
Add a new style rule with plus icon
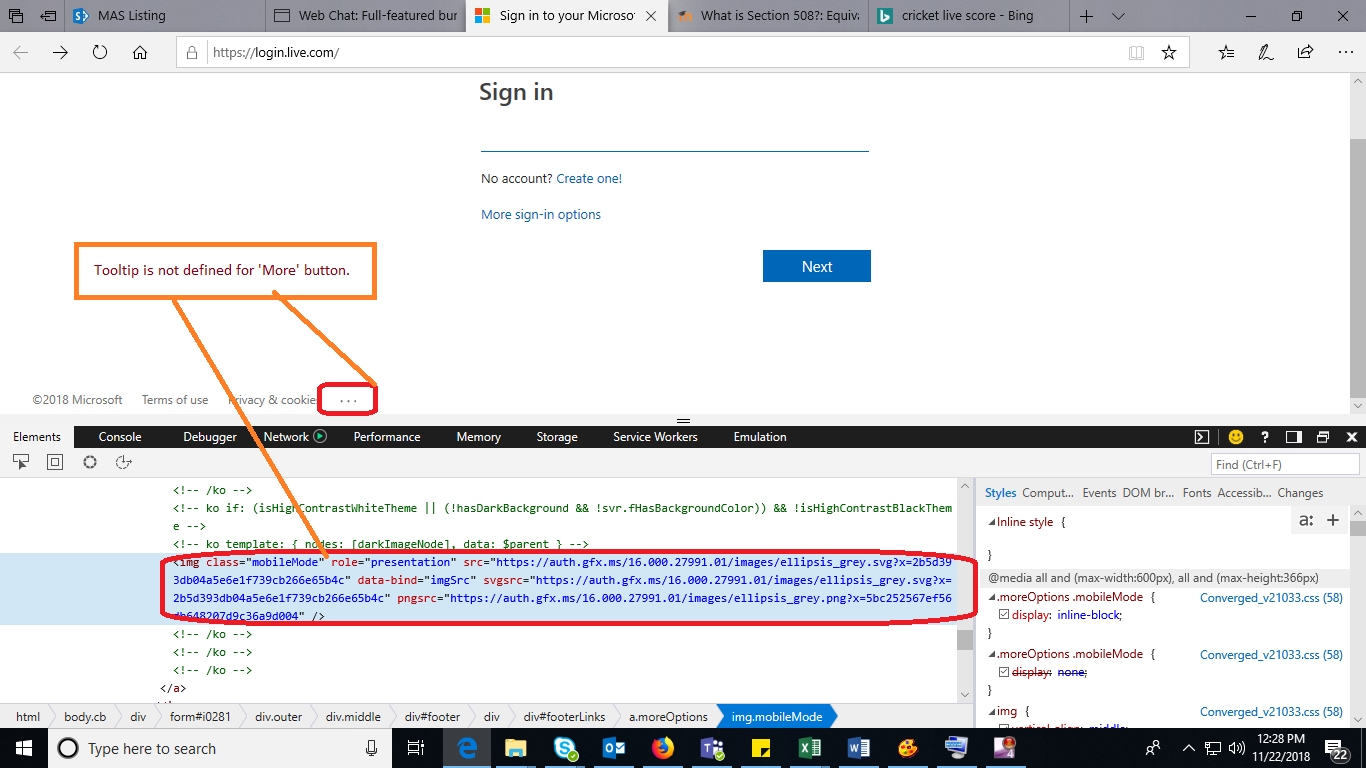pos(1334,521)
